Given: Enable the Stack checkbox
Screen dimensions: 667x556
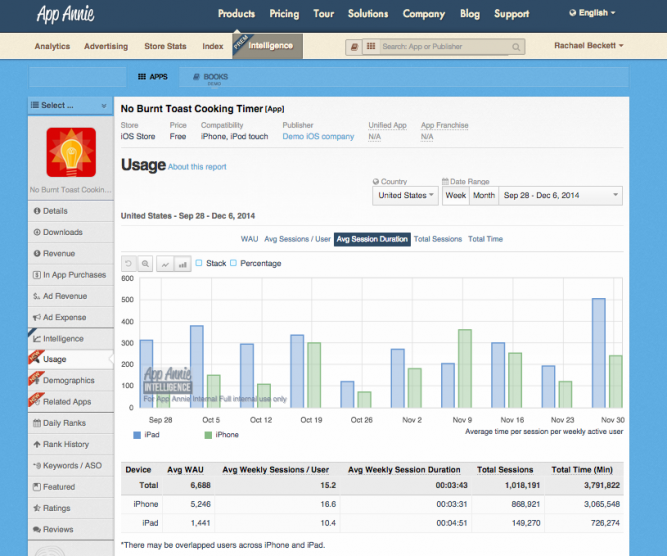Looking at the screenshot, I should (200, 264).
